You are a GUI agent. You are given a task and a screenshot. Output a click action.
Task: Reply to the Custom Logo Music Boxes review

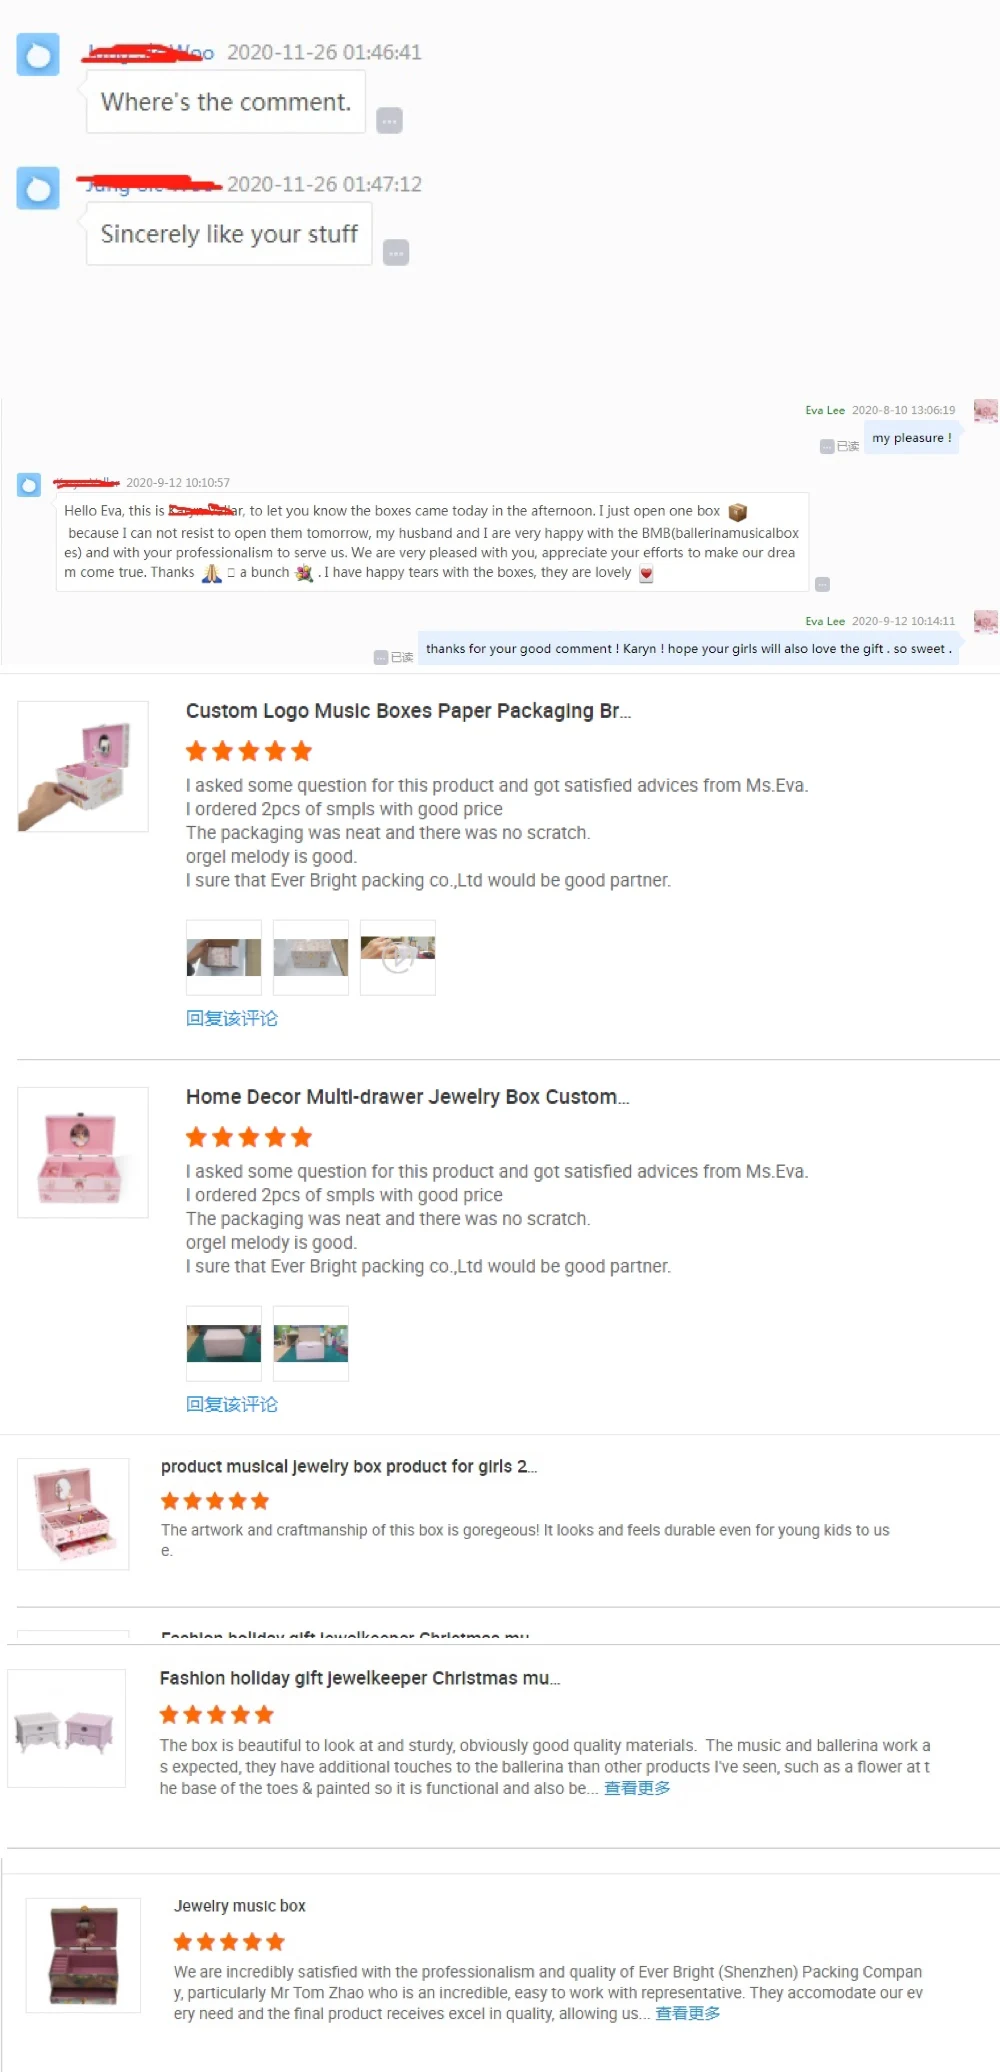232,1018
